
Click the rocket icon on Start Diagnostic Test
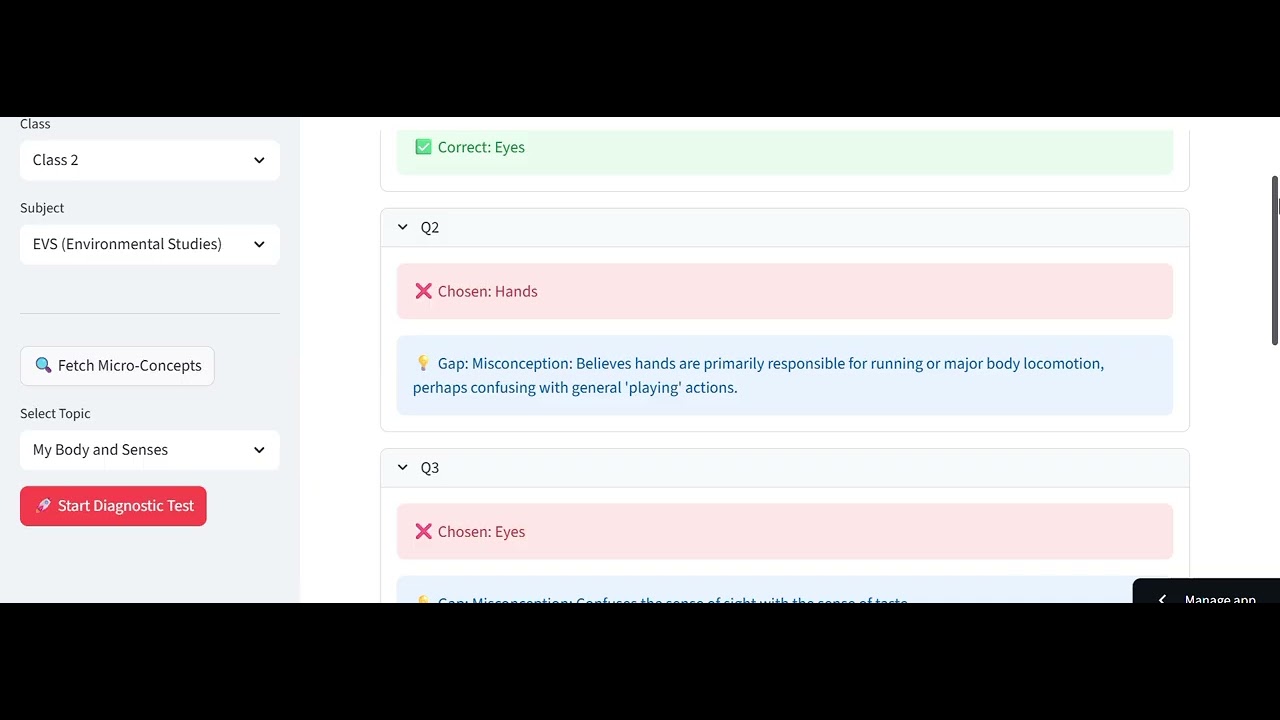click(x=43, y=506)
